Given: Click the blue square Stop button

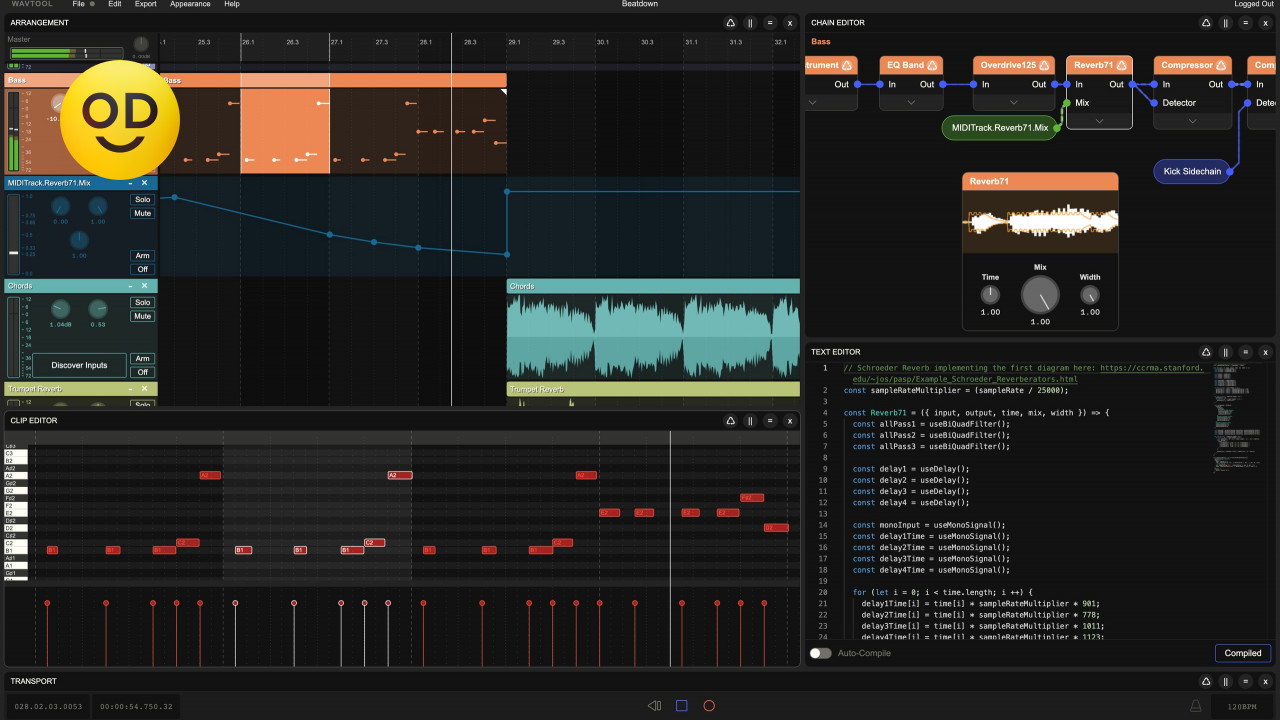Looking at the screenshot, I should click(x=682, y=706).
